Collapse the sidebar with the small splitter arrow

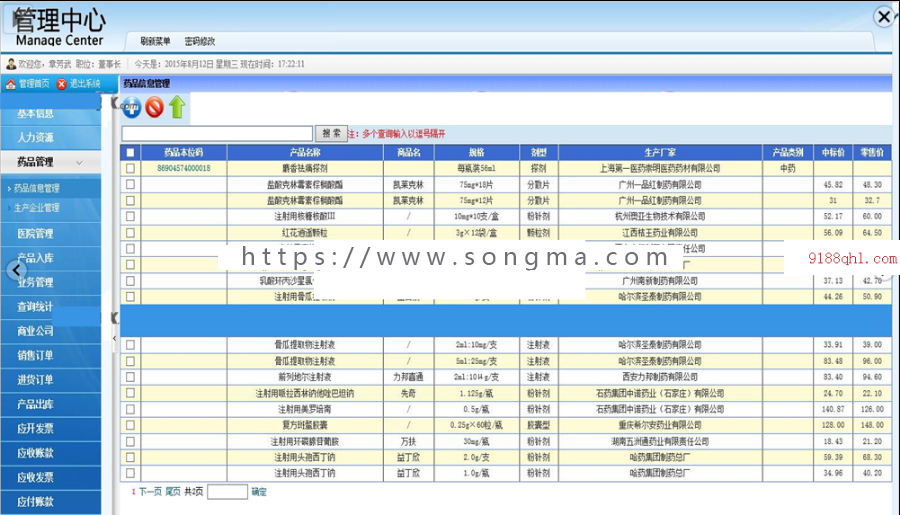pos(114,338)
